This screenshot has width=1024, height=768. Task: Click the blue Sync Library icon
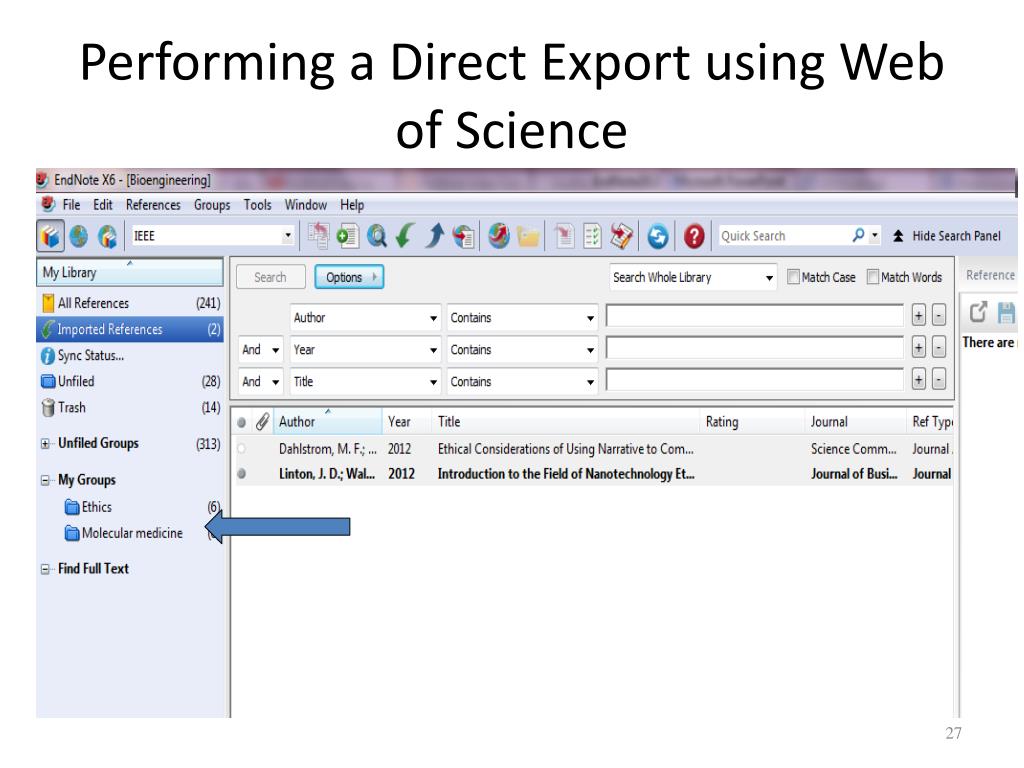pos(658,236)
